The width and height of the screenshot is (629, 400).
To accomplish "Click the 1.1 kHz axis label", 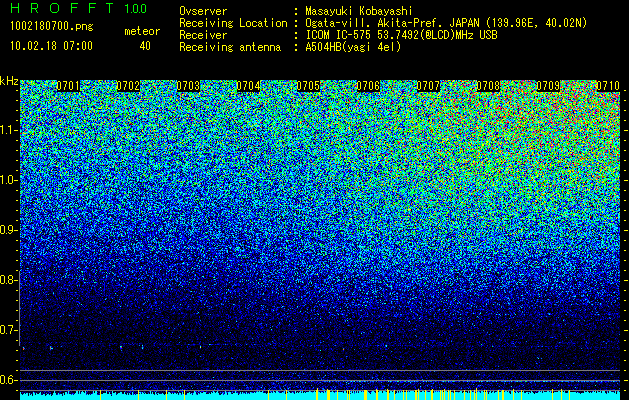I will (7, 130).
